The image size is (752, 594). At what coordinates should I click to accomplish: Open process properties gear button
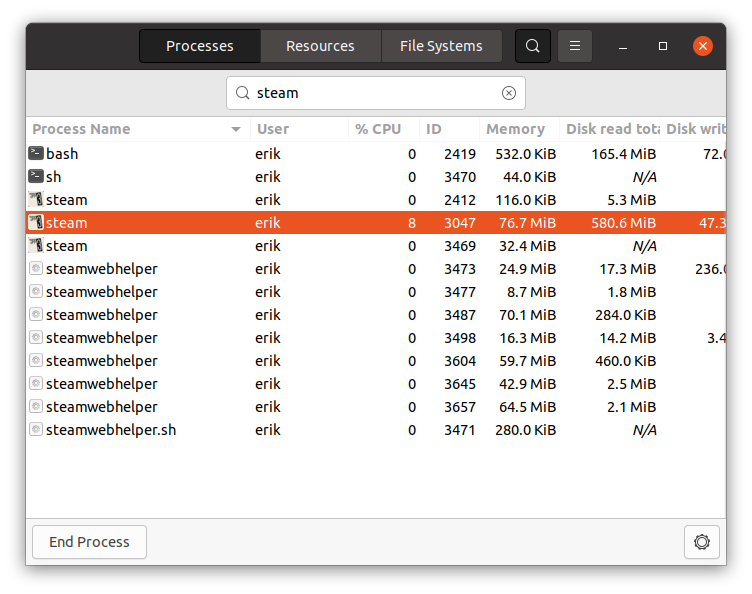tap(702, 542)
